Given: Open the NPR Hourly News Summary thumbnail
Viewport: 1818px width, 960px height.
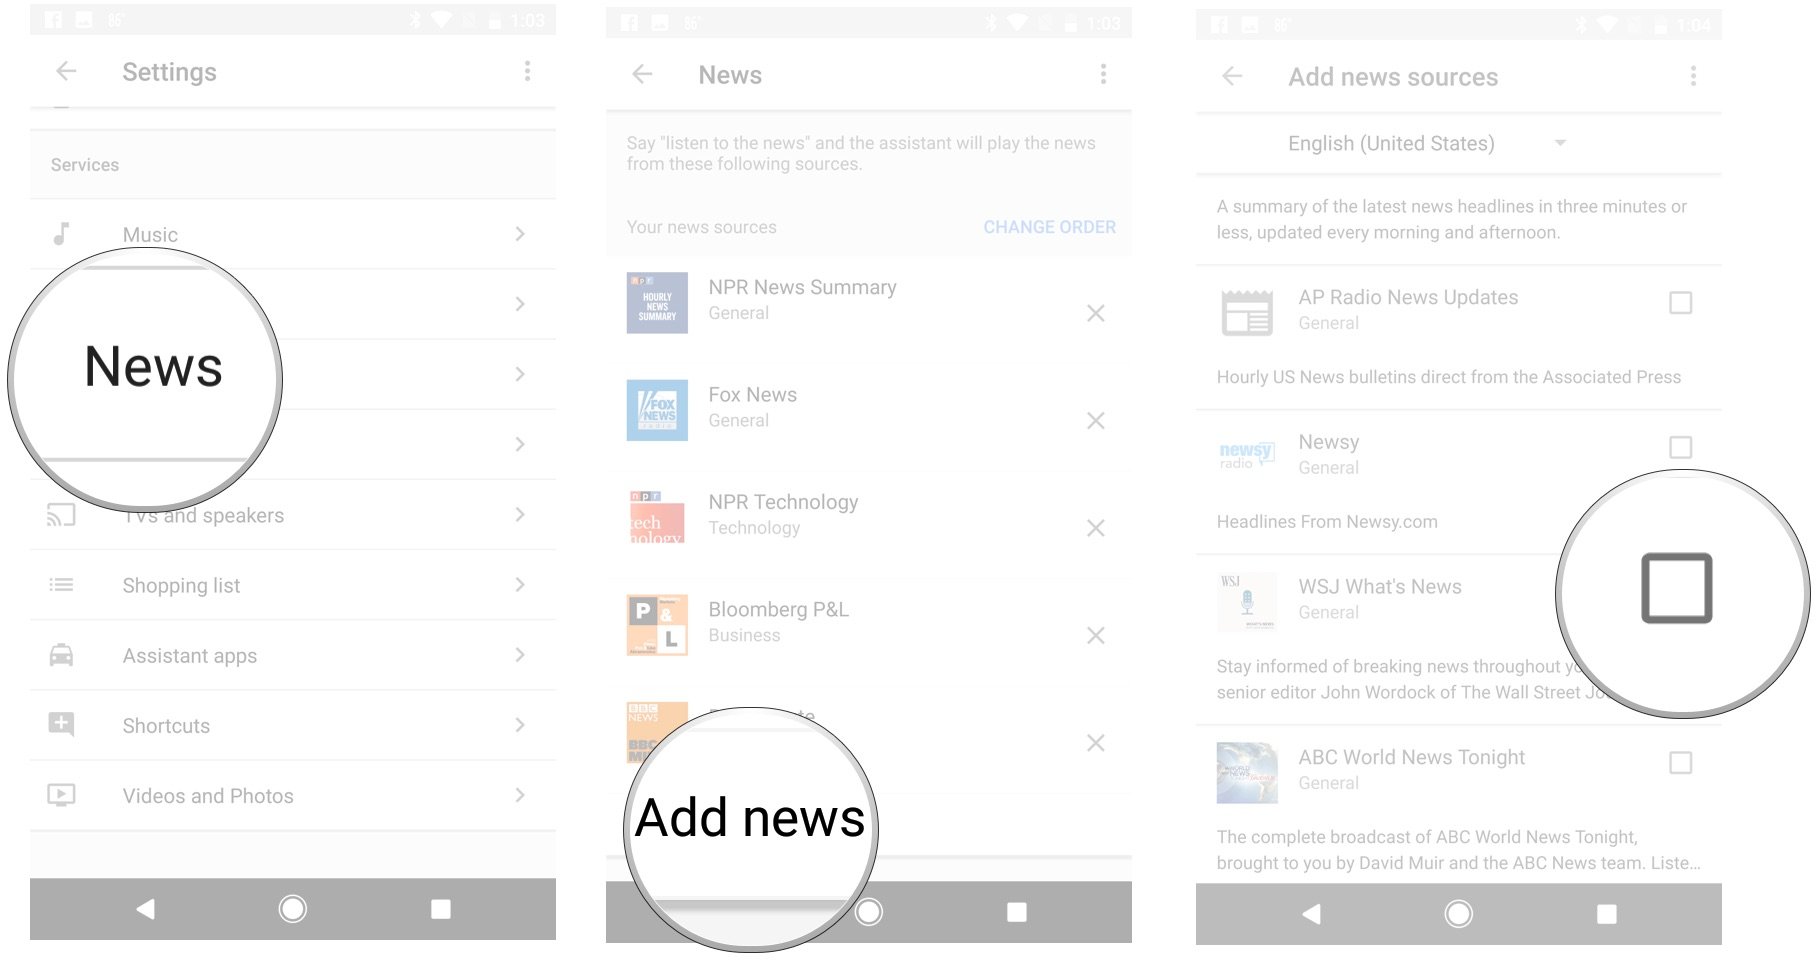Looking at the screenshot, I should (x=657, y=302).
